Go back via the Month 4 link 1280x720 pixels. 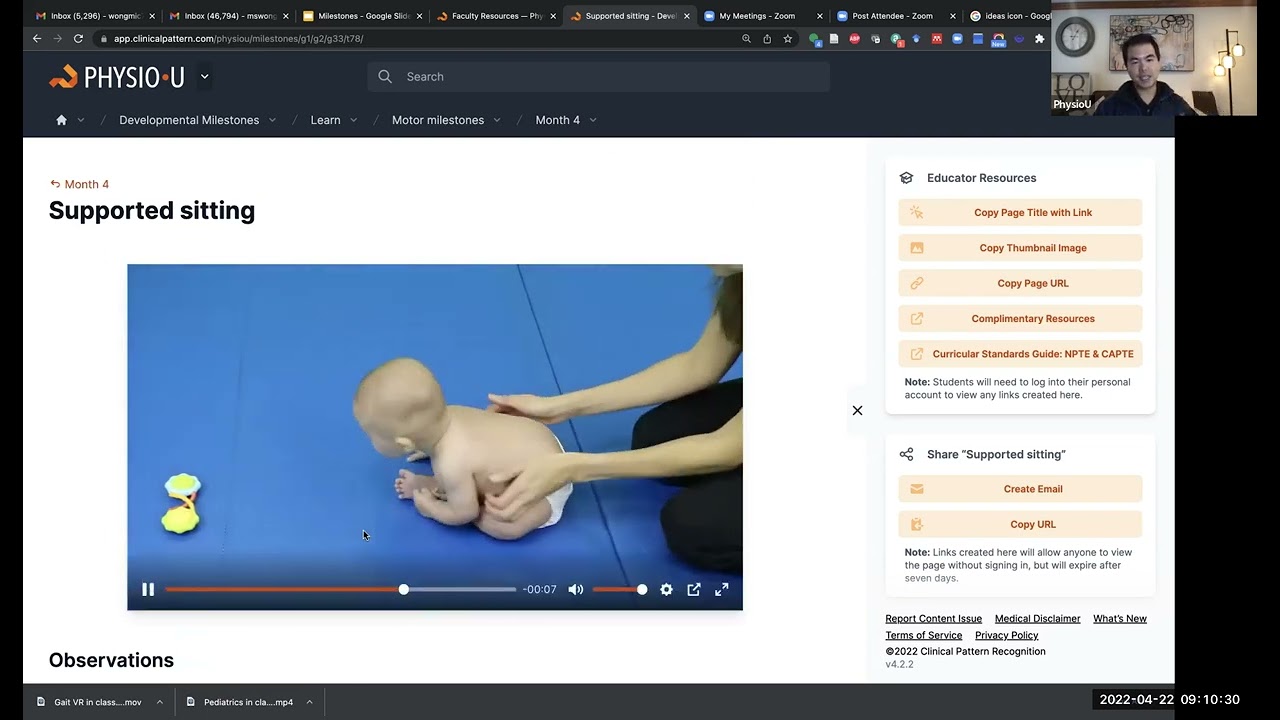click(x=79, y=184)
